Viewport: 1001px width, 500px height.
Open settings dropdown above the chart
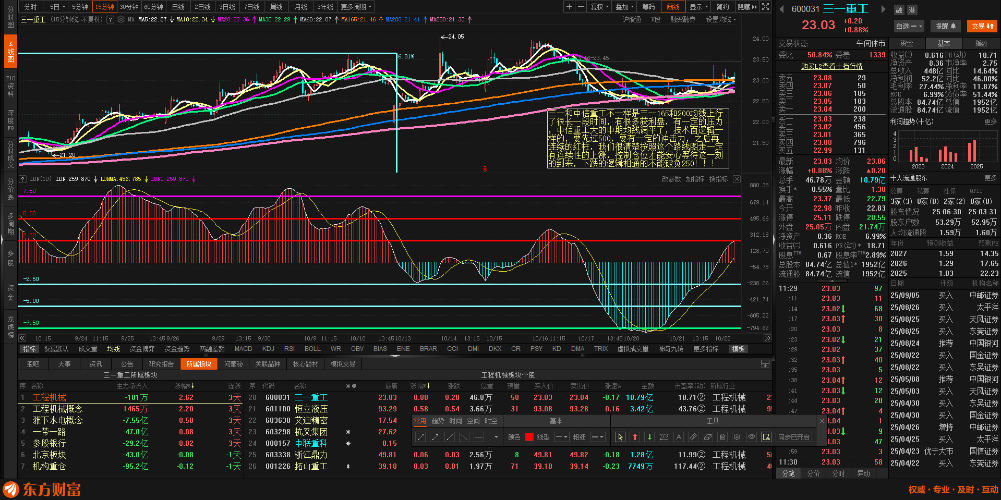point(721,20)
